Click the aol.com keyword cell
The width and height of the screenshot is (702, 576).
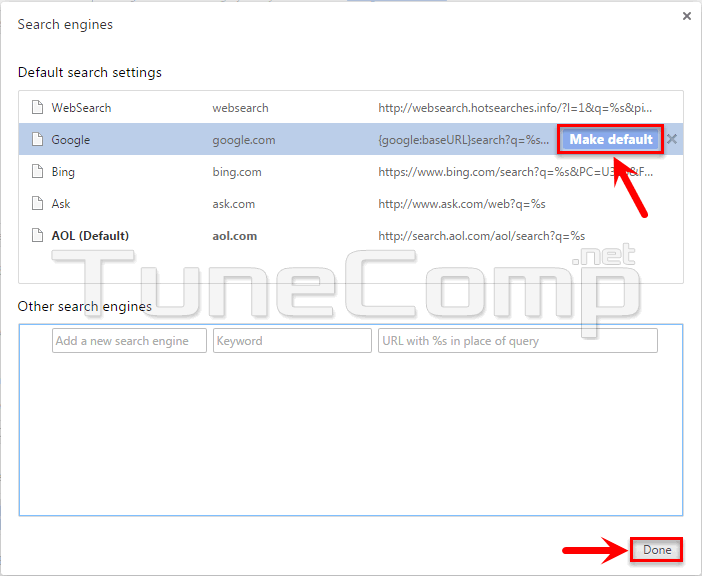(x=235, y=236)
